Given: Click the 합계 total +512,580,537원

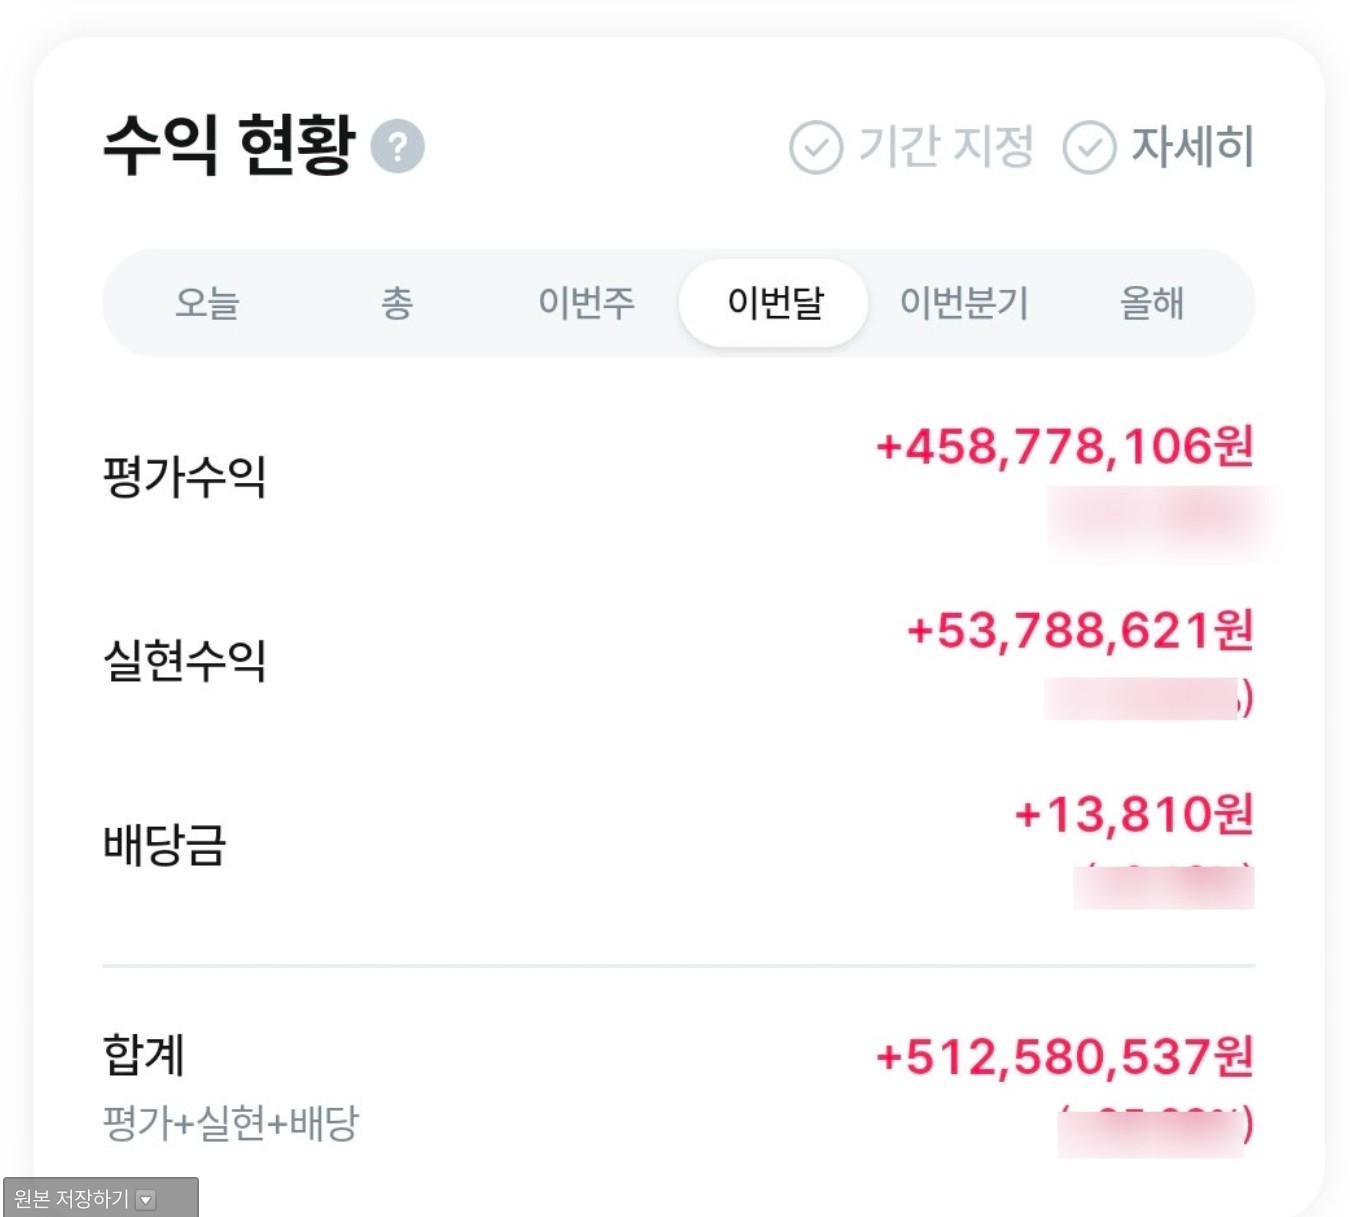Looking at the screenshot, I should click(x=1063, y=1056).
